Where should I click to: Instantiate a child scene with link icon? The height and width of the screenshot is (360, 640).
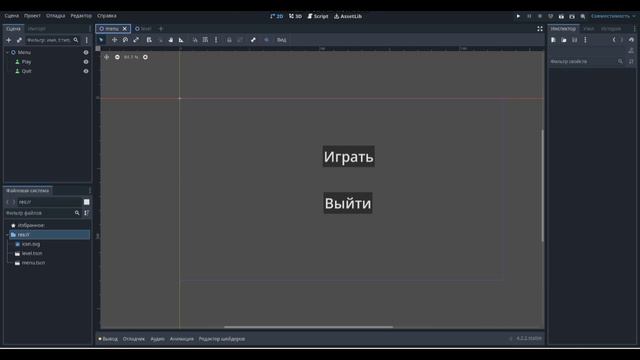point(19,40)
